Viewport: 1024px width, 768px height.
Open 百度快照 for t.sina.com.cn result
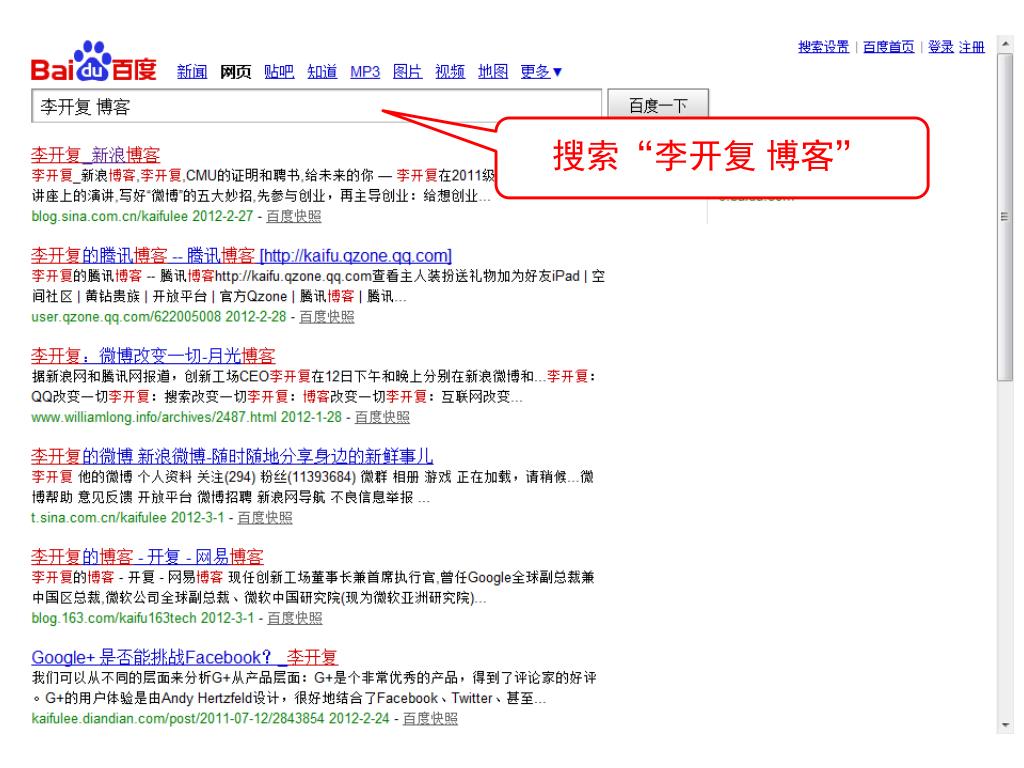coord(264,518)
